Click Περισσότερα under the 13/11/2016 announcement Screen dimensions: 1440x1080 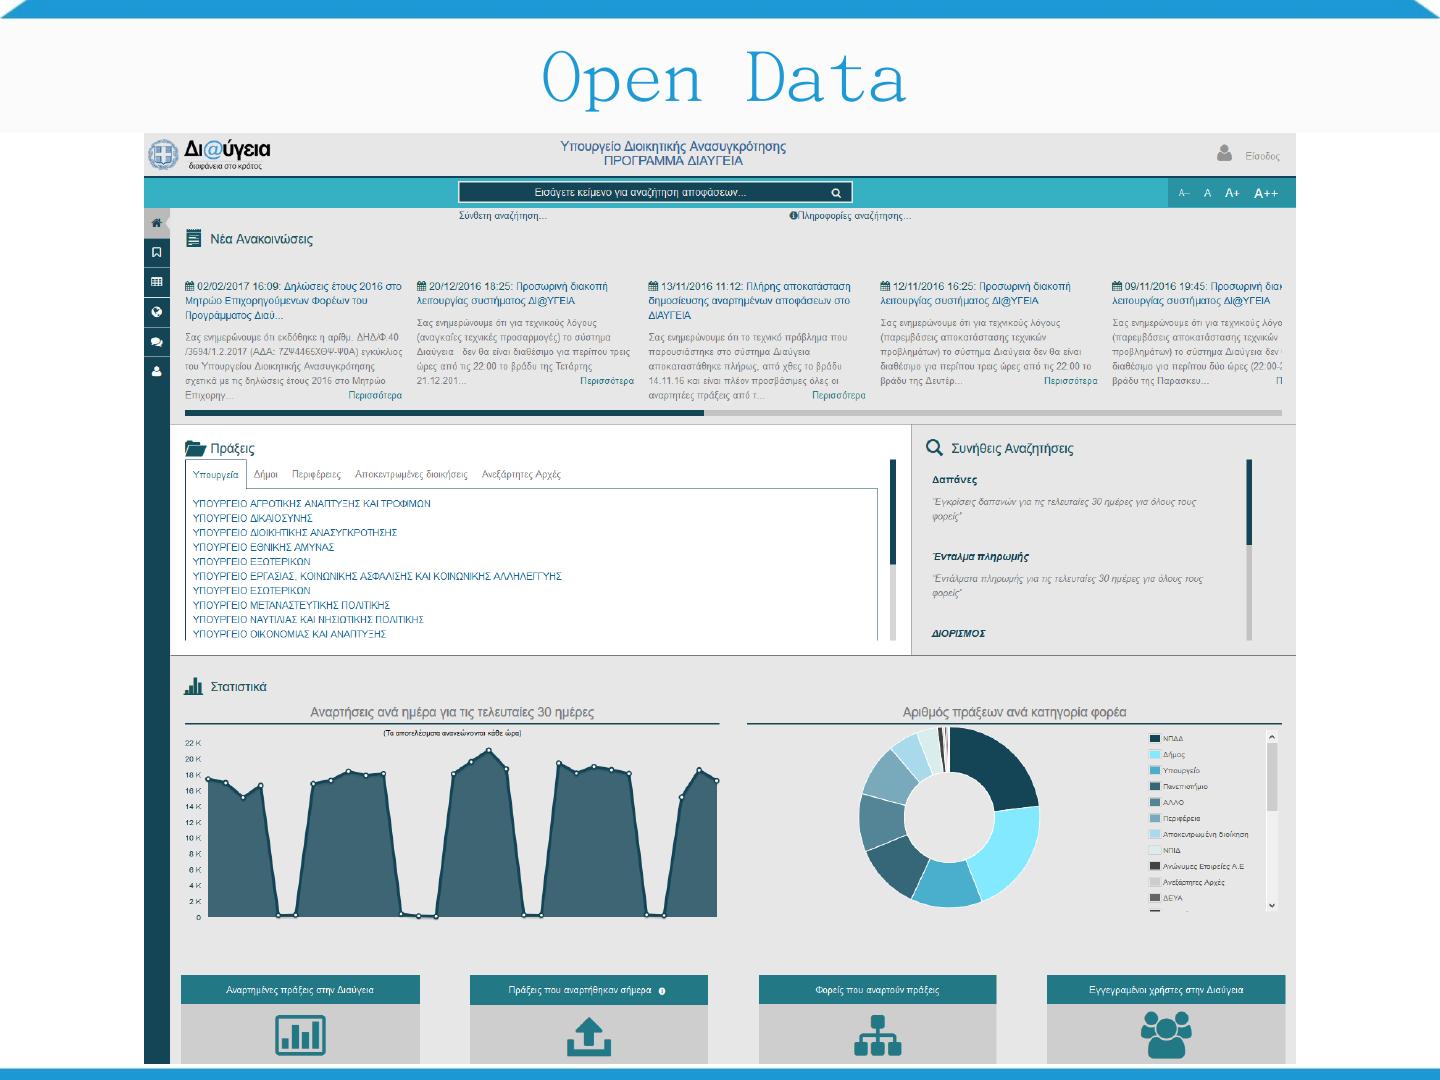(839, 396)
